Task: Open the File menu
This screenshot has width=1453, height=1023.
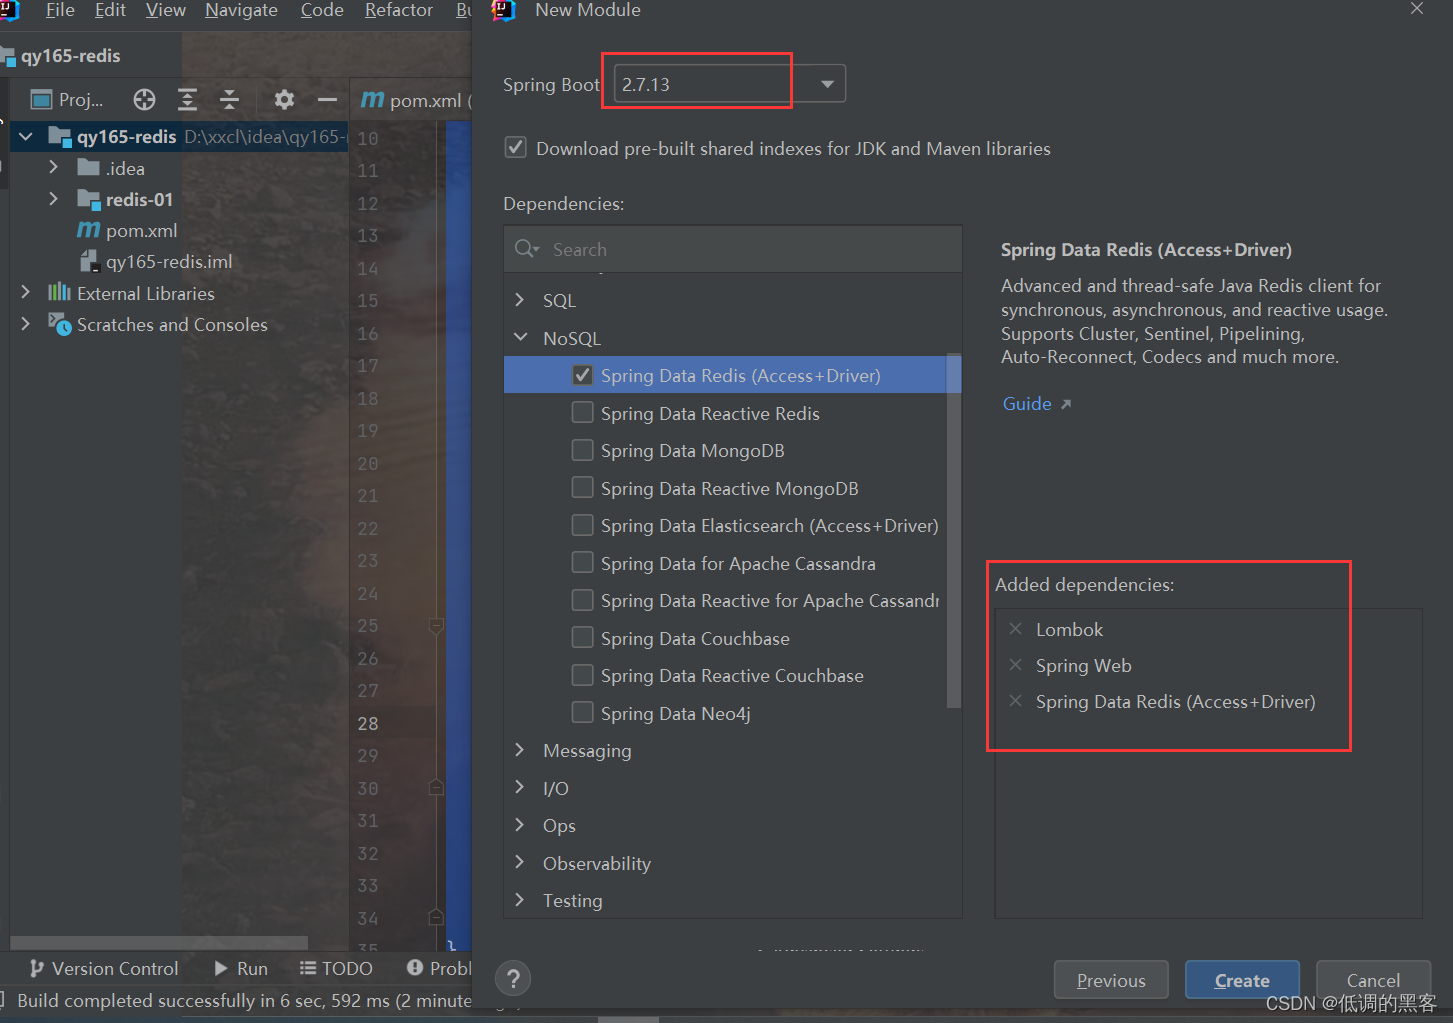Action: 60,10
